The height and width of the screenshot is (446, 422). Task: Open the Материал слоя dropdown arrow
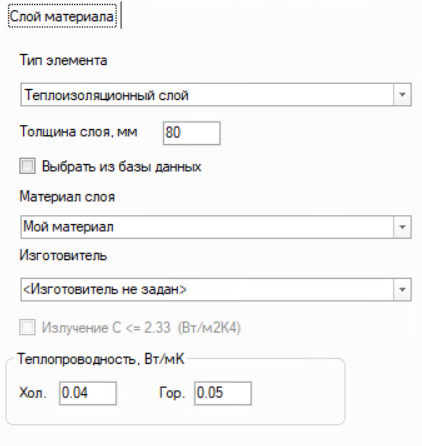(402, 227)
